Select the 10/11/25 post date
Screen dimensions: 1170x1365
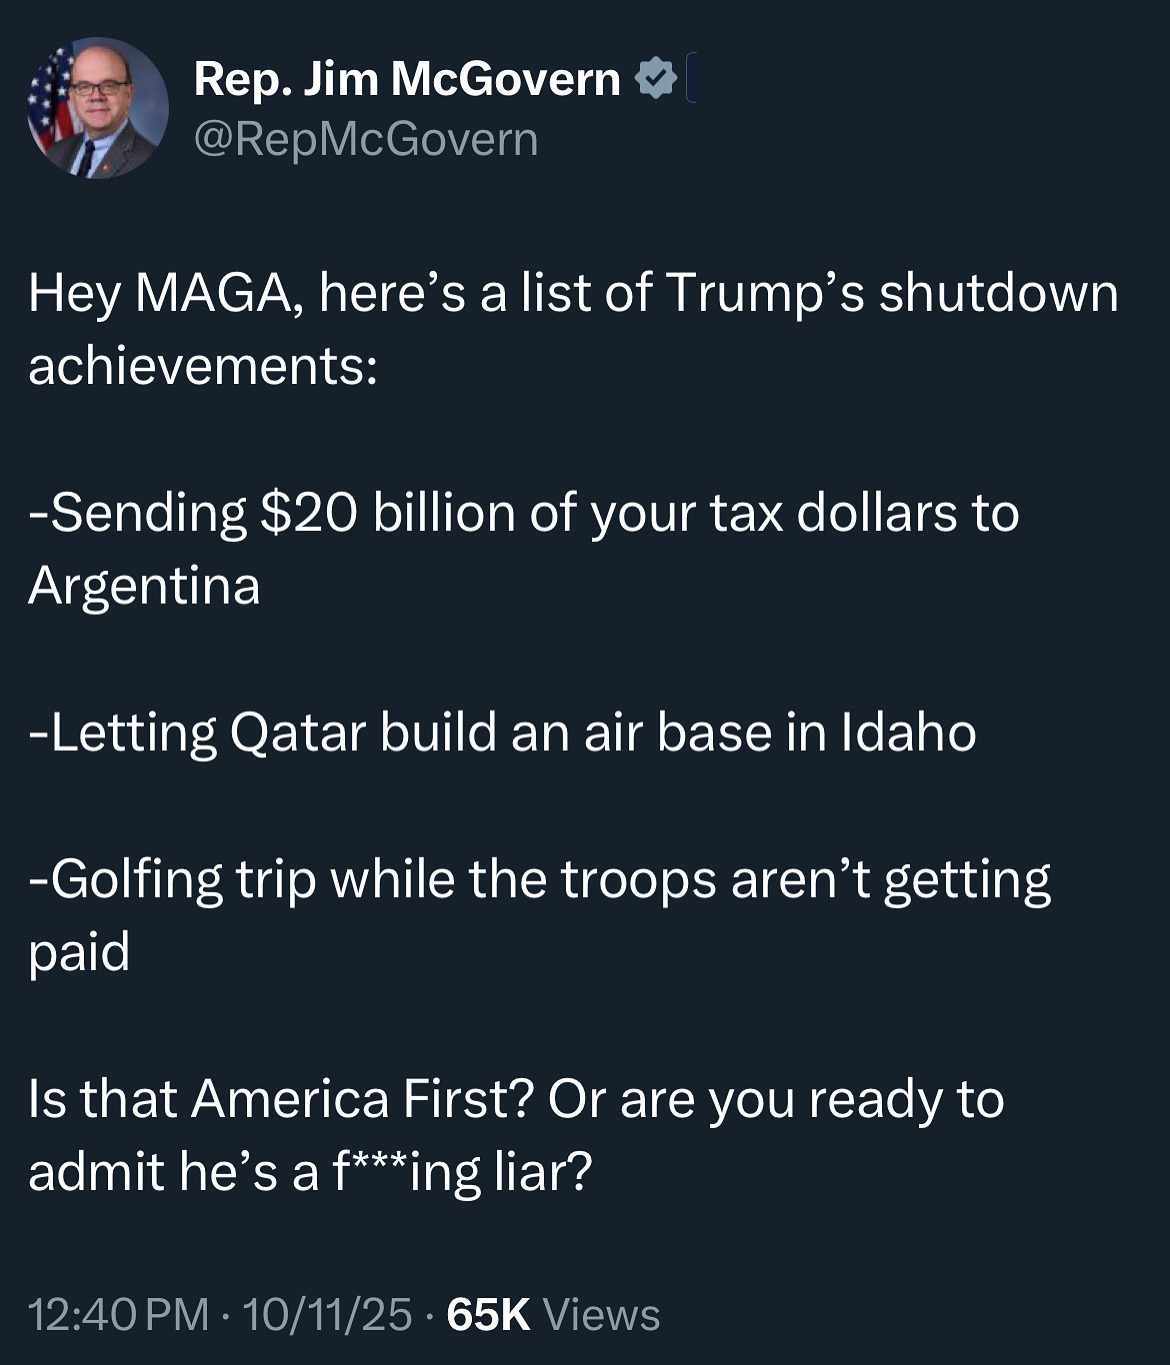(327, 1314)
